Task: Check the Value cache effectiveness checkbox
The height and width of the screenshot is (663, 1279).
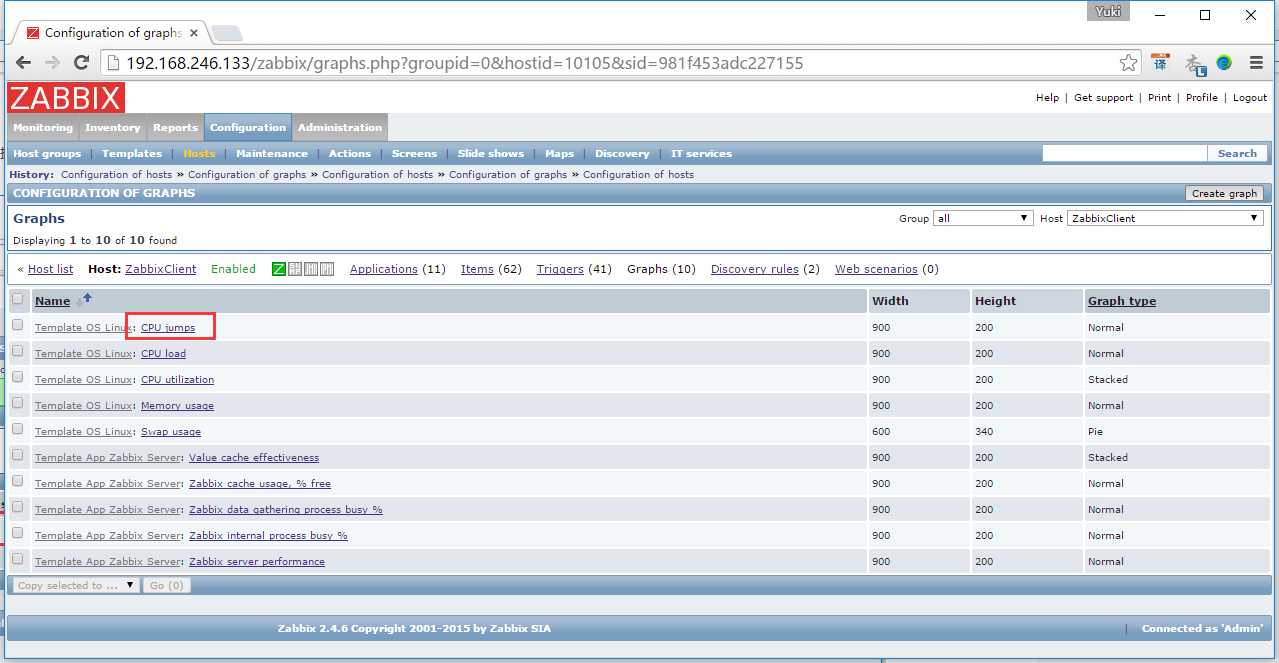Action: [x=17, y=455]
